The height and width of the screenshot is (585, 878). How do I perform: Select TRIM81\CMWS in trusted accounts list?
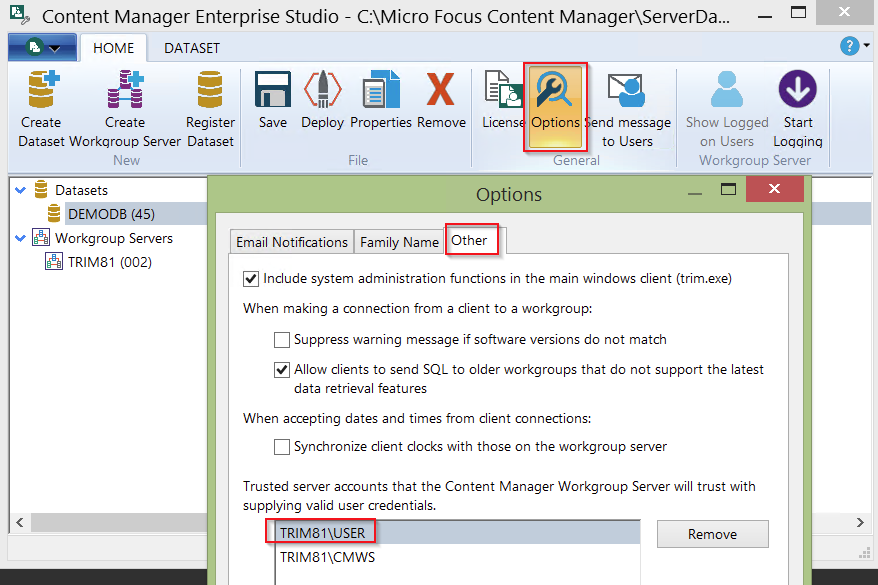[x=328, y=557]
